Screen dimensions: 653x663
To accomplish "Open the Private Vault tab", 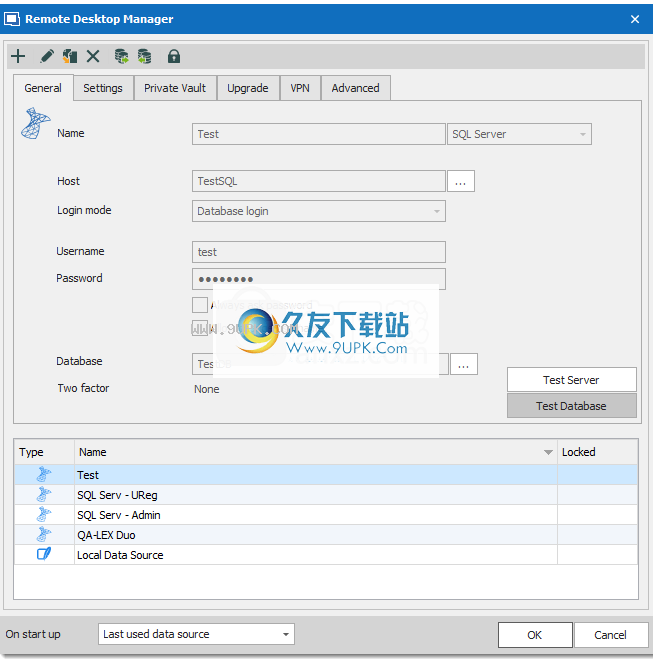I will pos(175,88).
